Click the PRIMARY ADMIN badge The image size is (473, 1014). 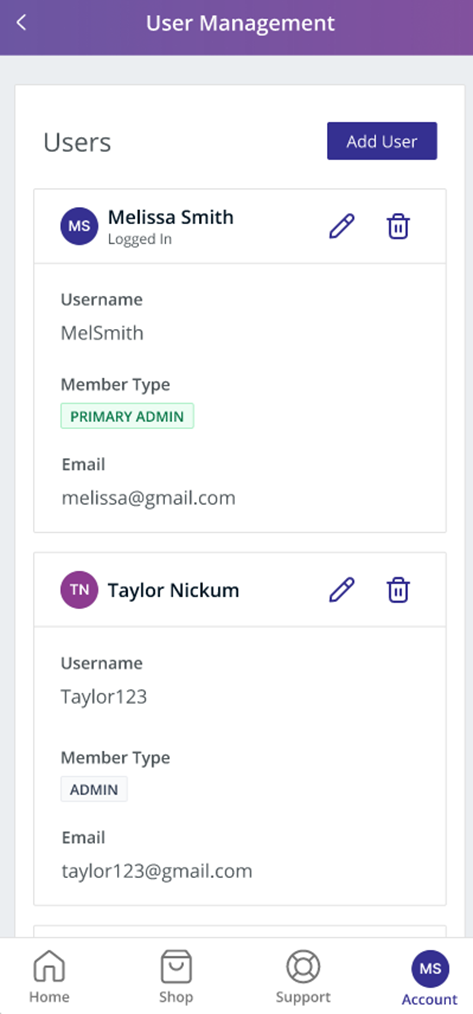click(x=127, y=416)
